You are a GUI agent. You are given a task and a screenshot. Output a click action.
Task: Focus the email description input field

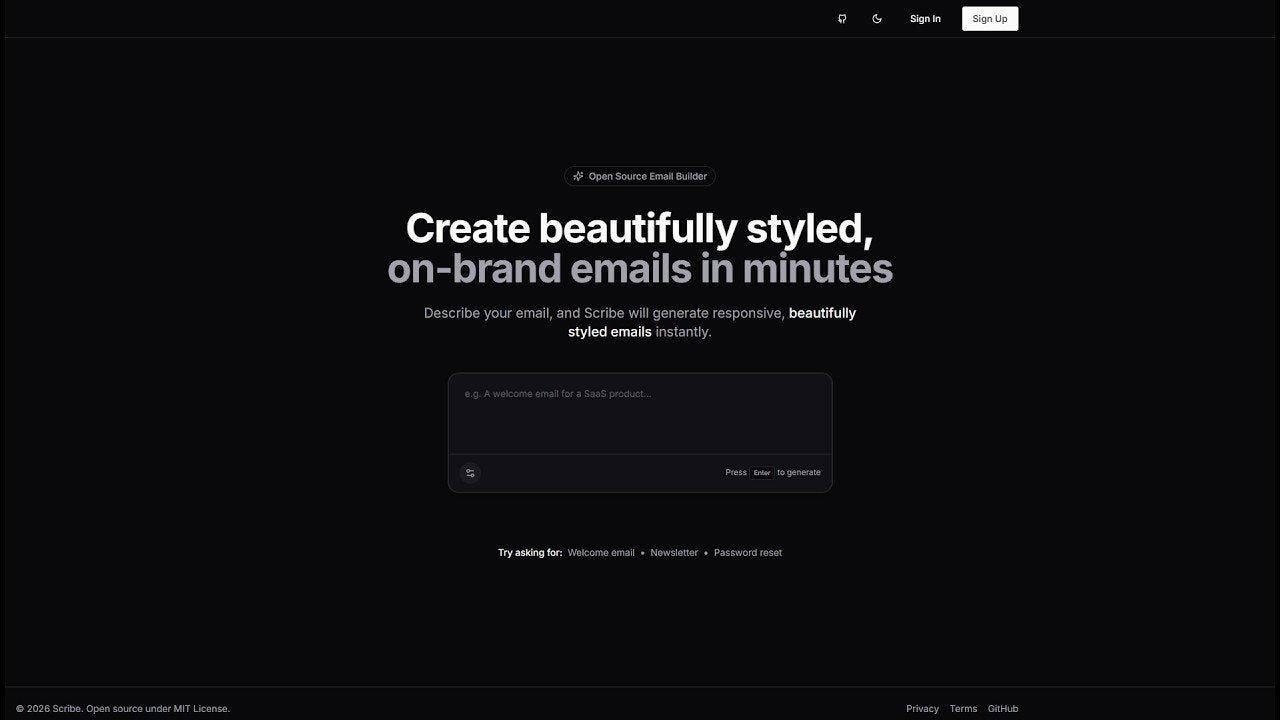[x=640, y=413]
